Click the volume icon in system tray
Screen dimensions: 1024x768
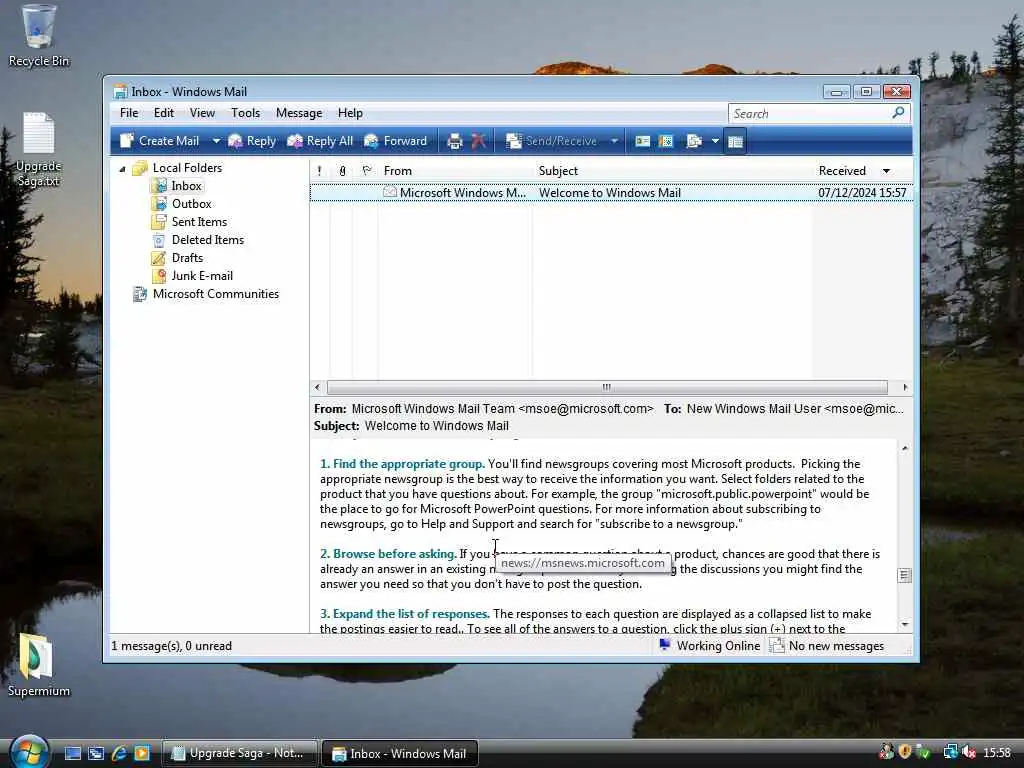pyautogui.click(x=969, y=753)
